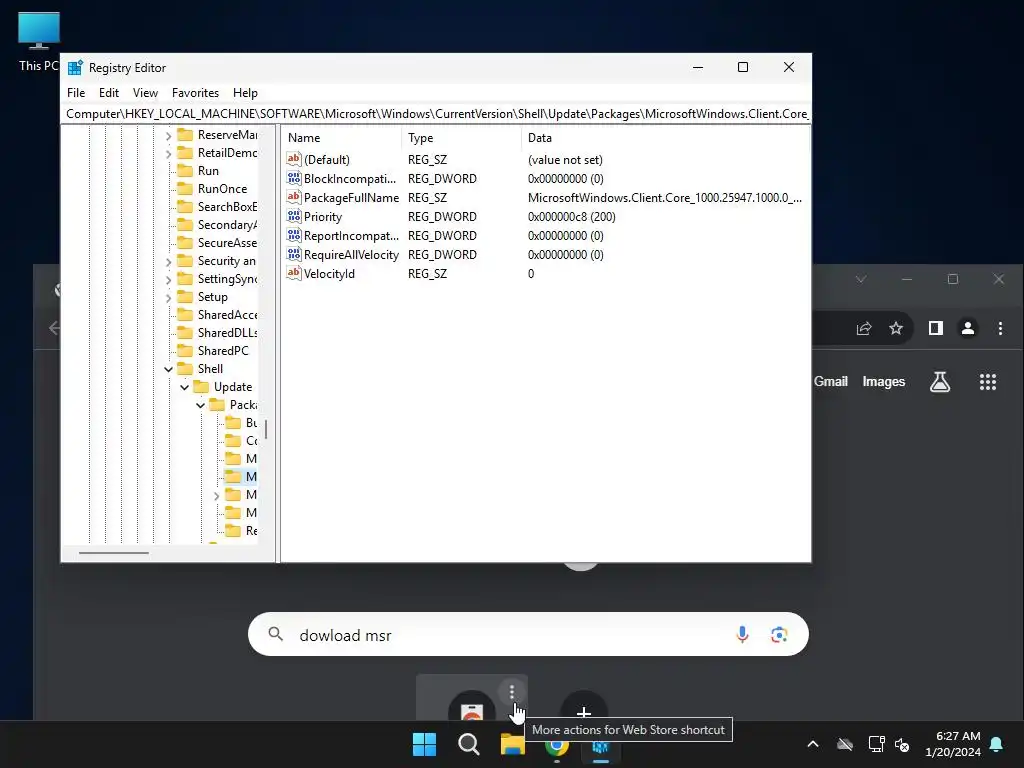Click the registry path address bar
The width and height of the screenshot is (1024, 768).
coord(436,114)
